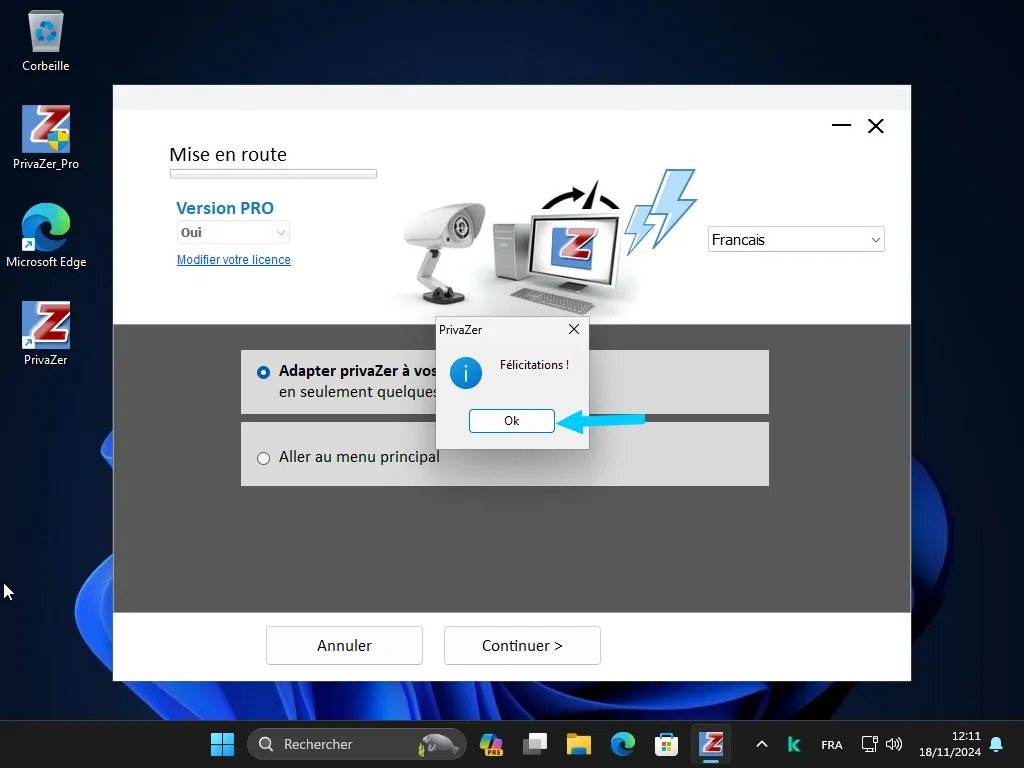Minimize the PrivaZer setup window

841,125
